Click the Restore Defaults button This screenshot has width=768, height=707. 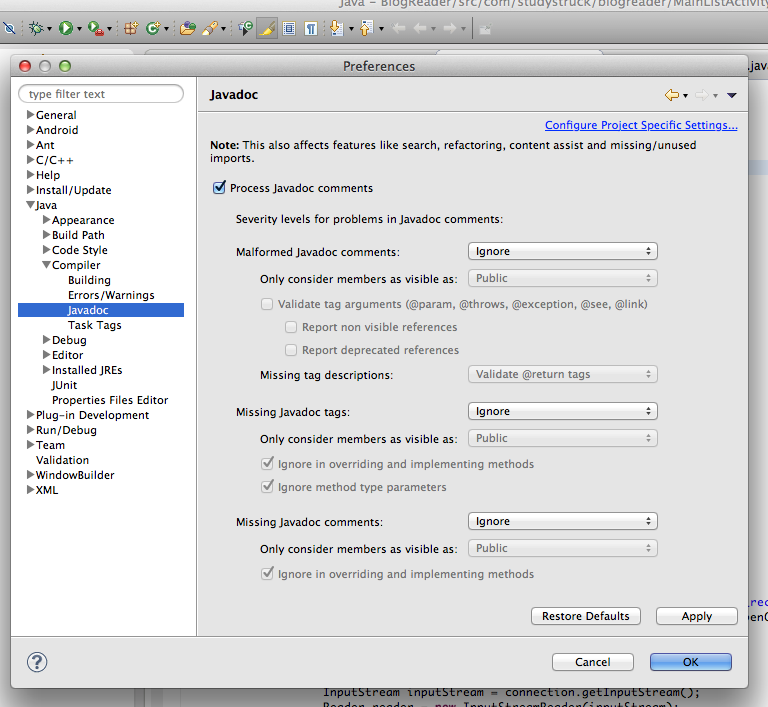pyautogui.click(x=586, y=616)
